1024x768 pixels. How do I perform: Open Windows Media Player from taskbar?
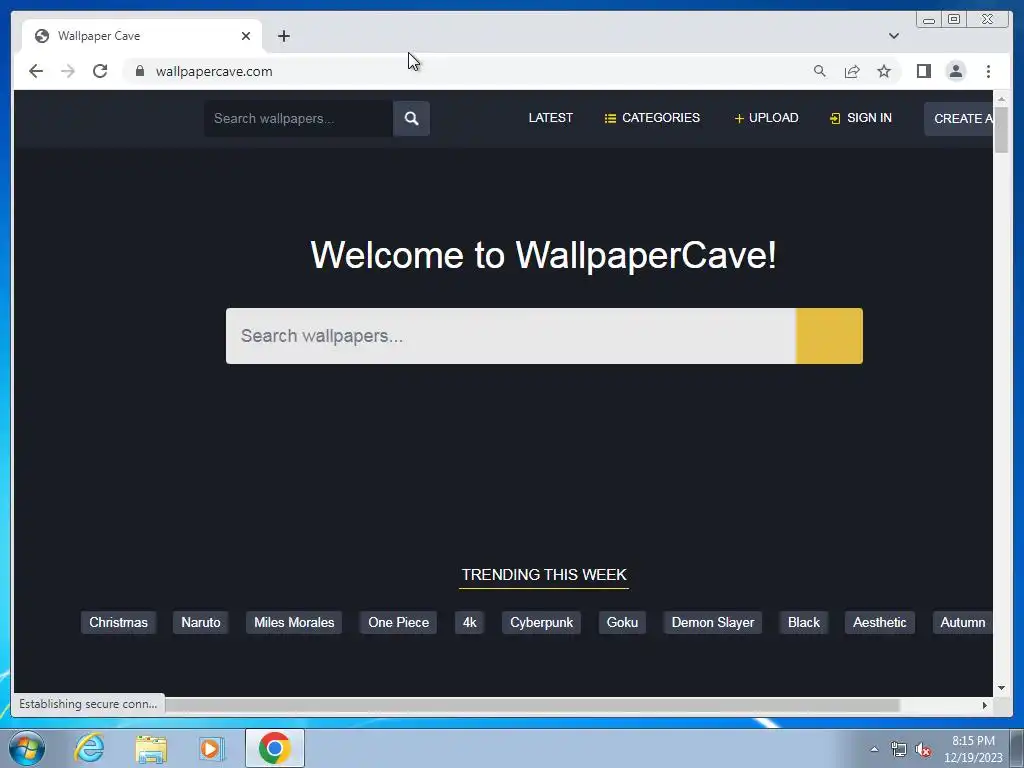212,748
